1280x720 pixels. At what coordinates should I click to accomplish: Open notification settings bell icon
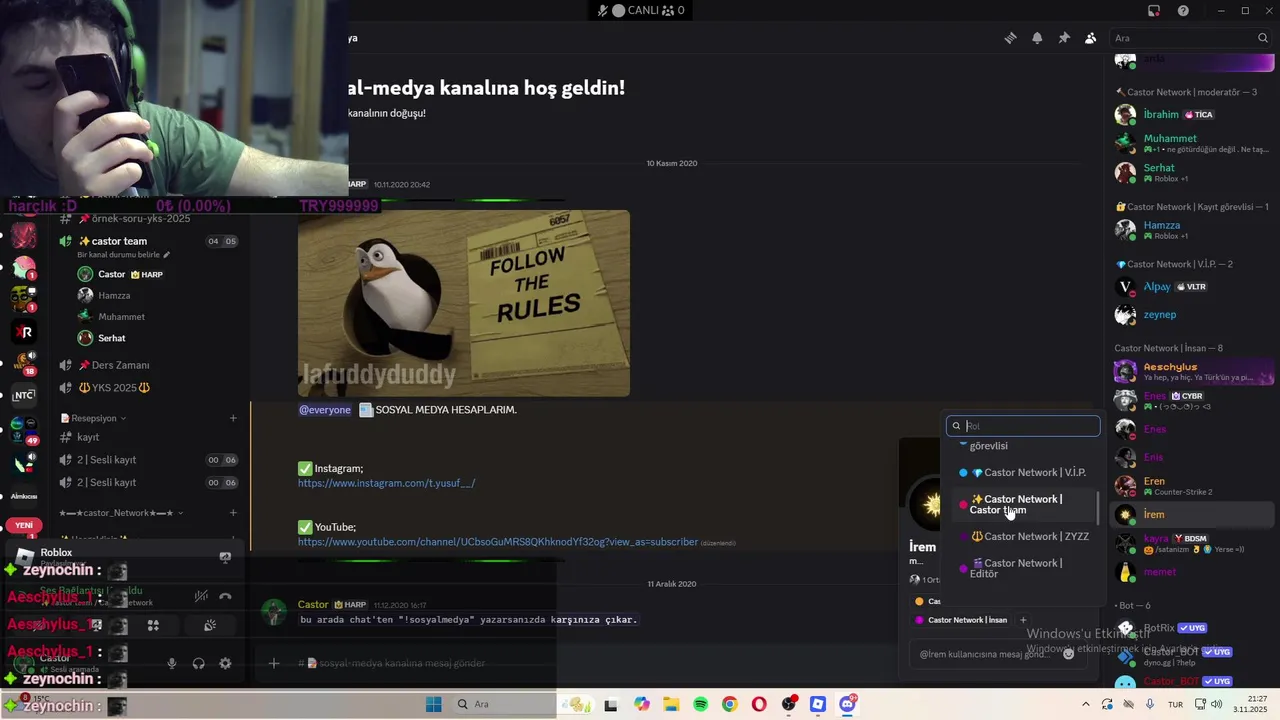coord(1037,38)
